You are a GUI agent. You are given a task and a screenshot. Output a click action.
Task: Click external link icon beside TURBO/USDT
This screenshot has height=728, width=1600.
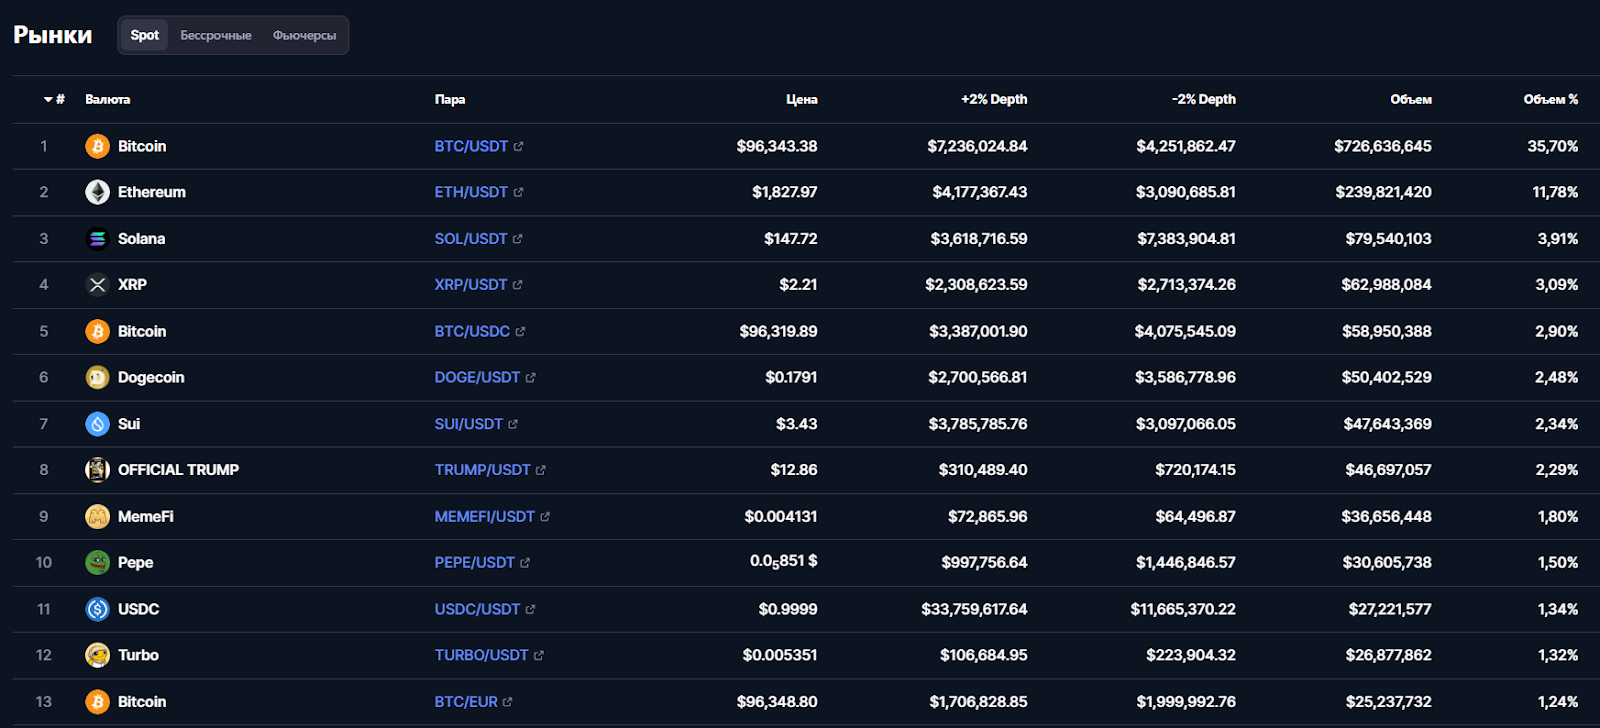[538, 656]
